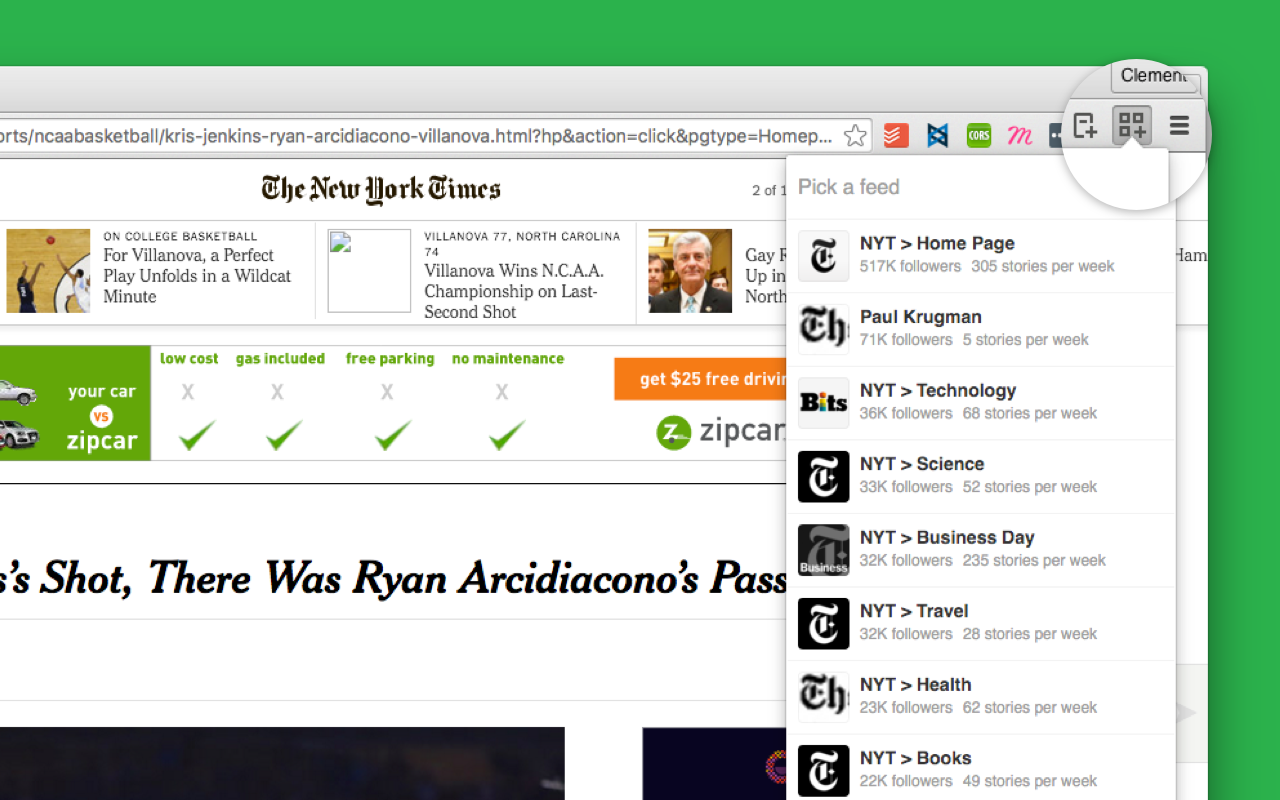Click the address bar URL
The height and width of the screenshot is (800, 1280).
(x=415, y=135)
